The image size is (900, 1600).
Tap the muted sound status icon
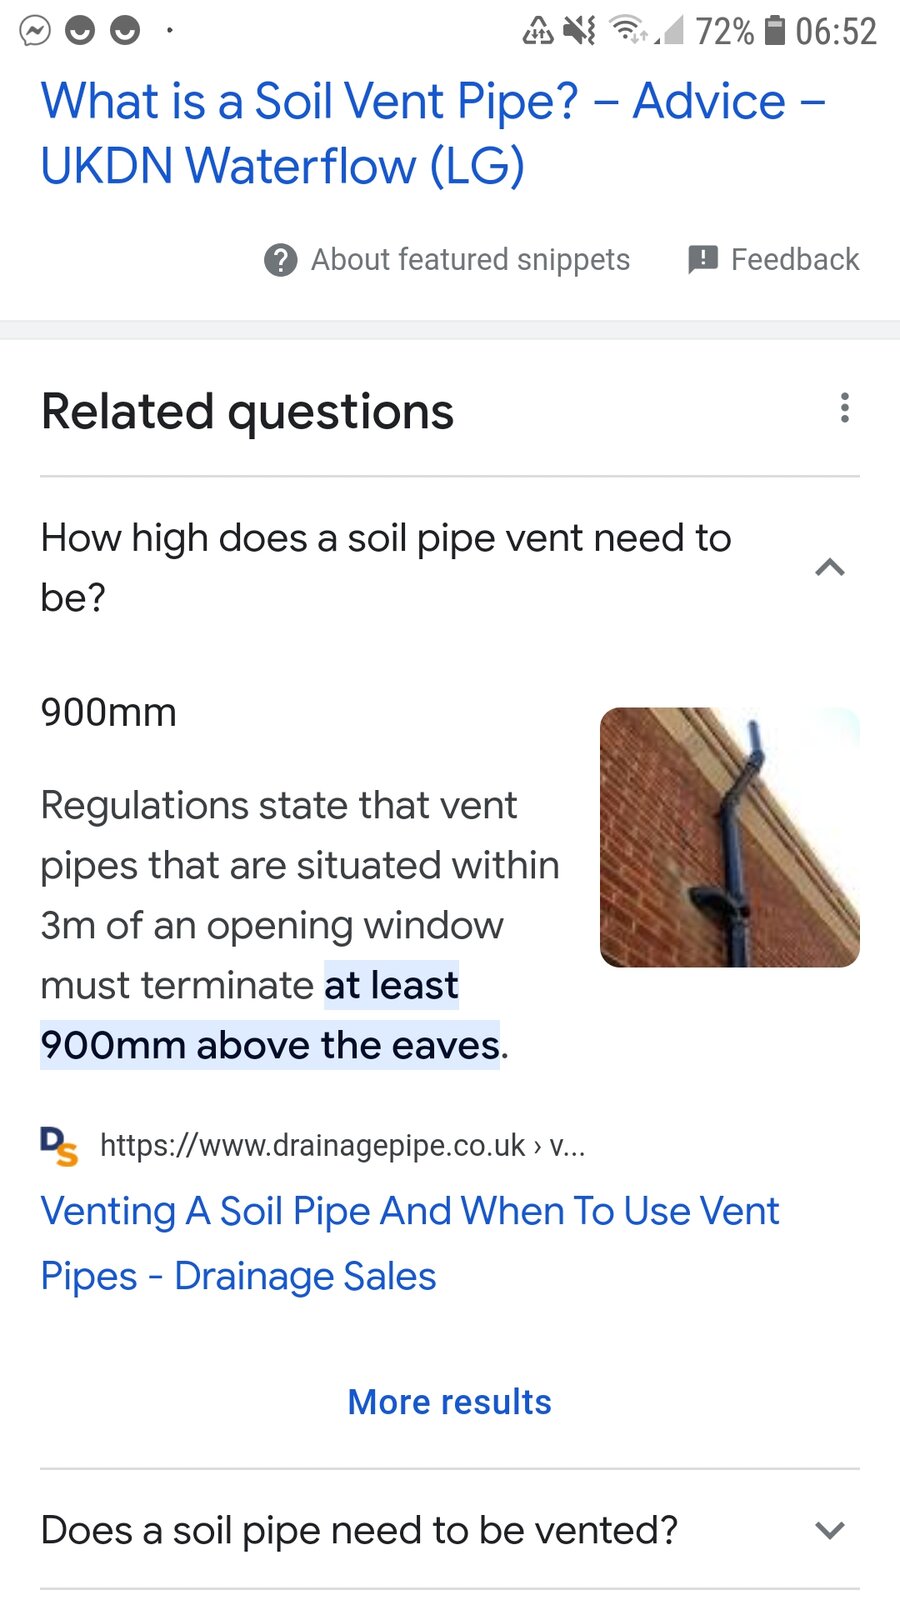[579, 30]
